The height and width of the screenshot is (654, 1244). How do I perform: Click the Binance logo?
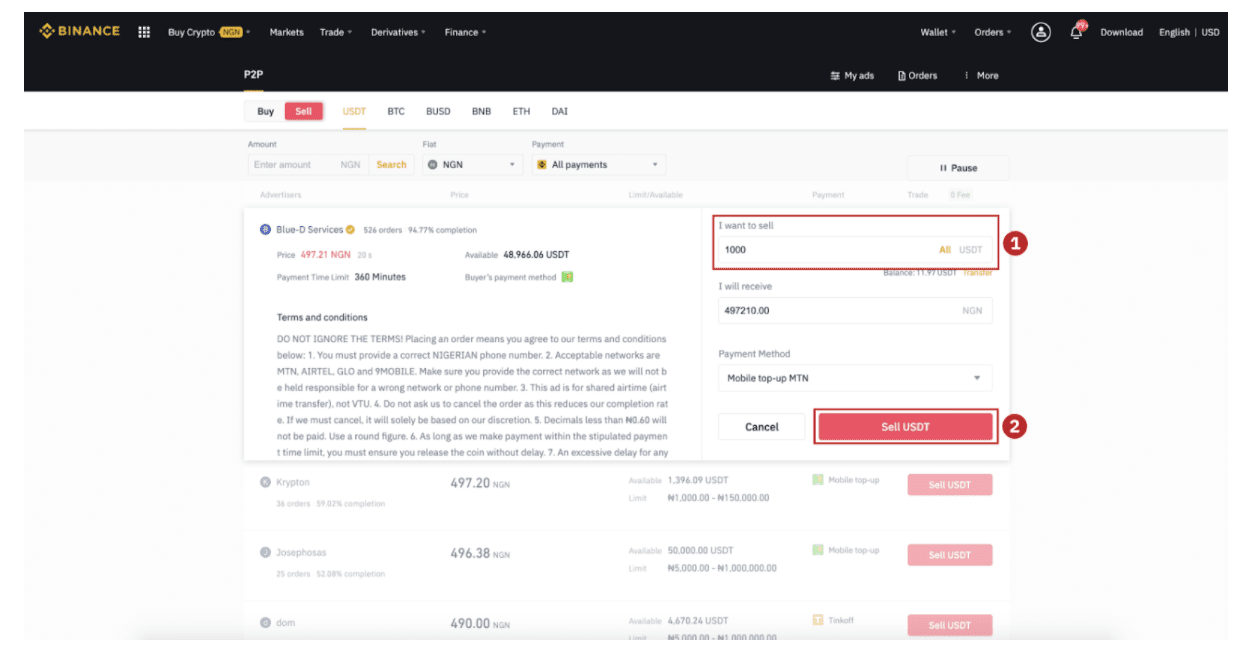click(79, 31)
